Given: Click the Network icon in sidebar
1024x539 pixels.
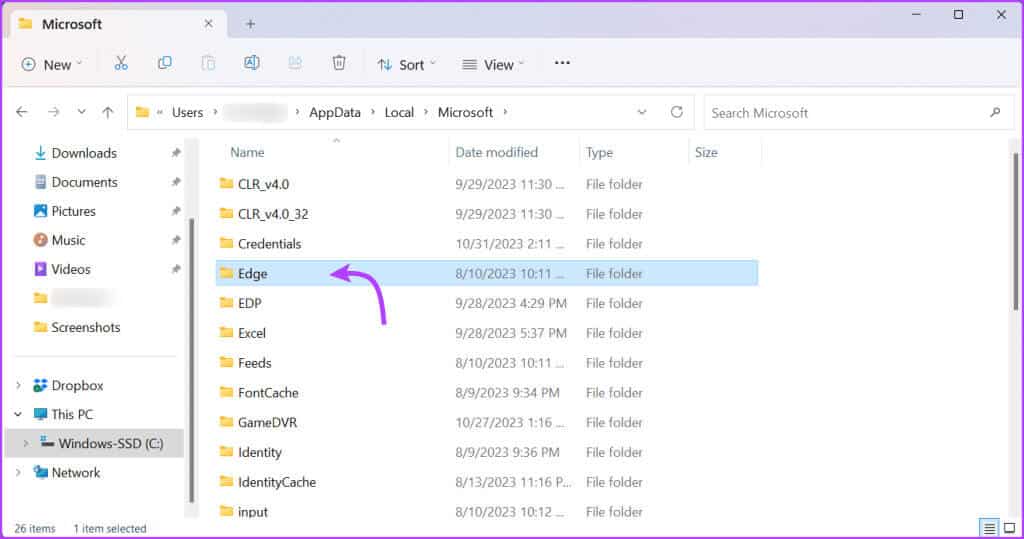Looking at the screenshot, I should (40, 472).
